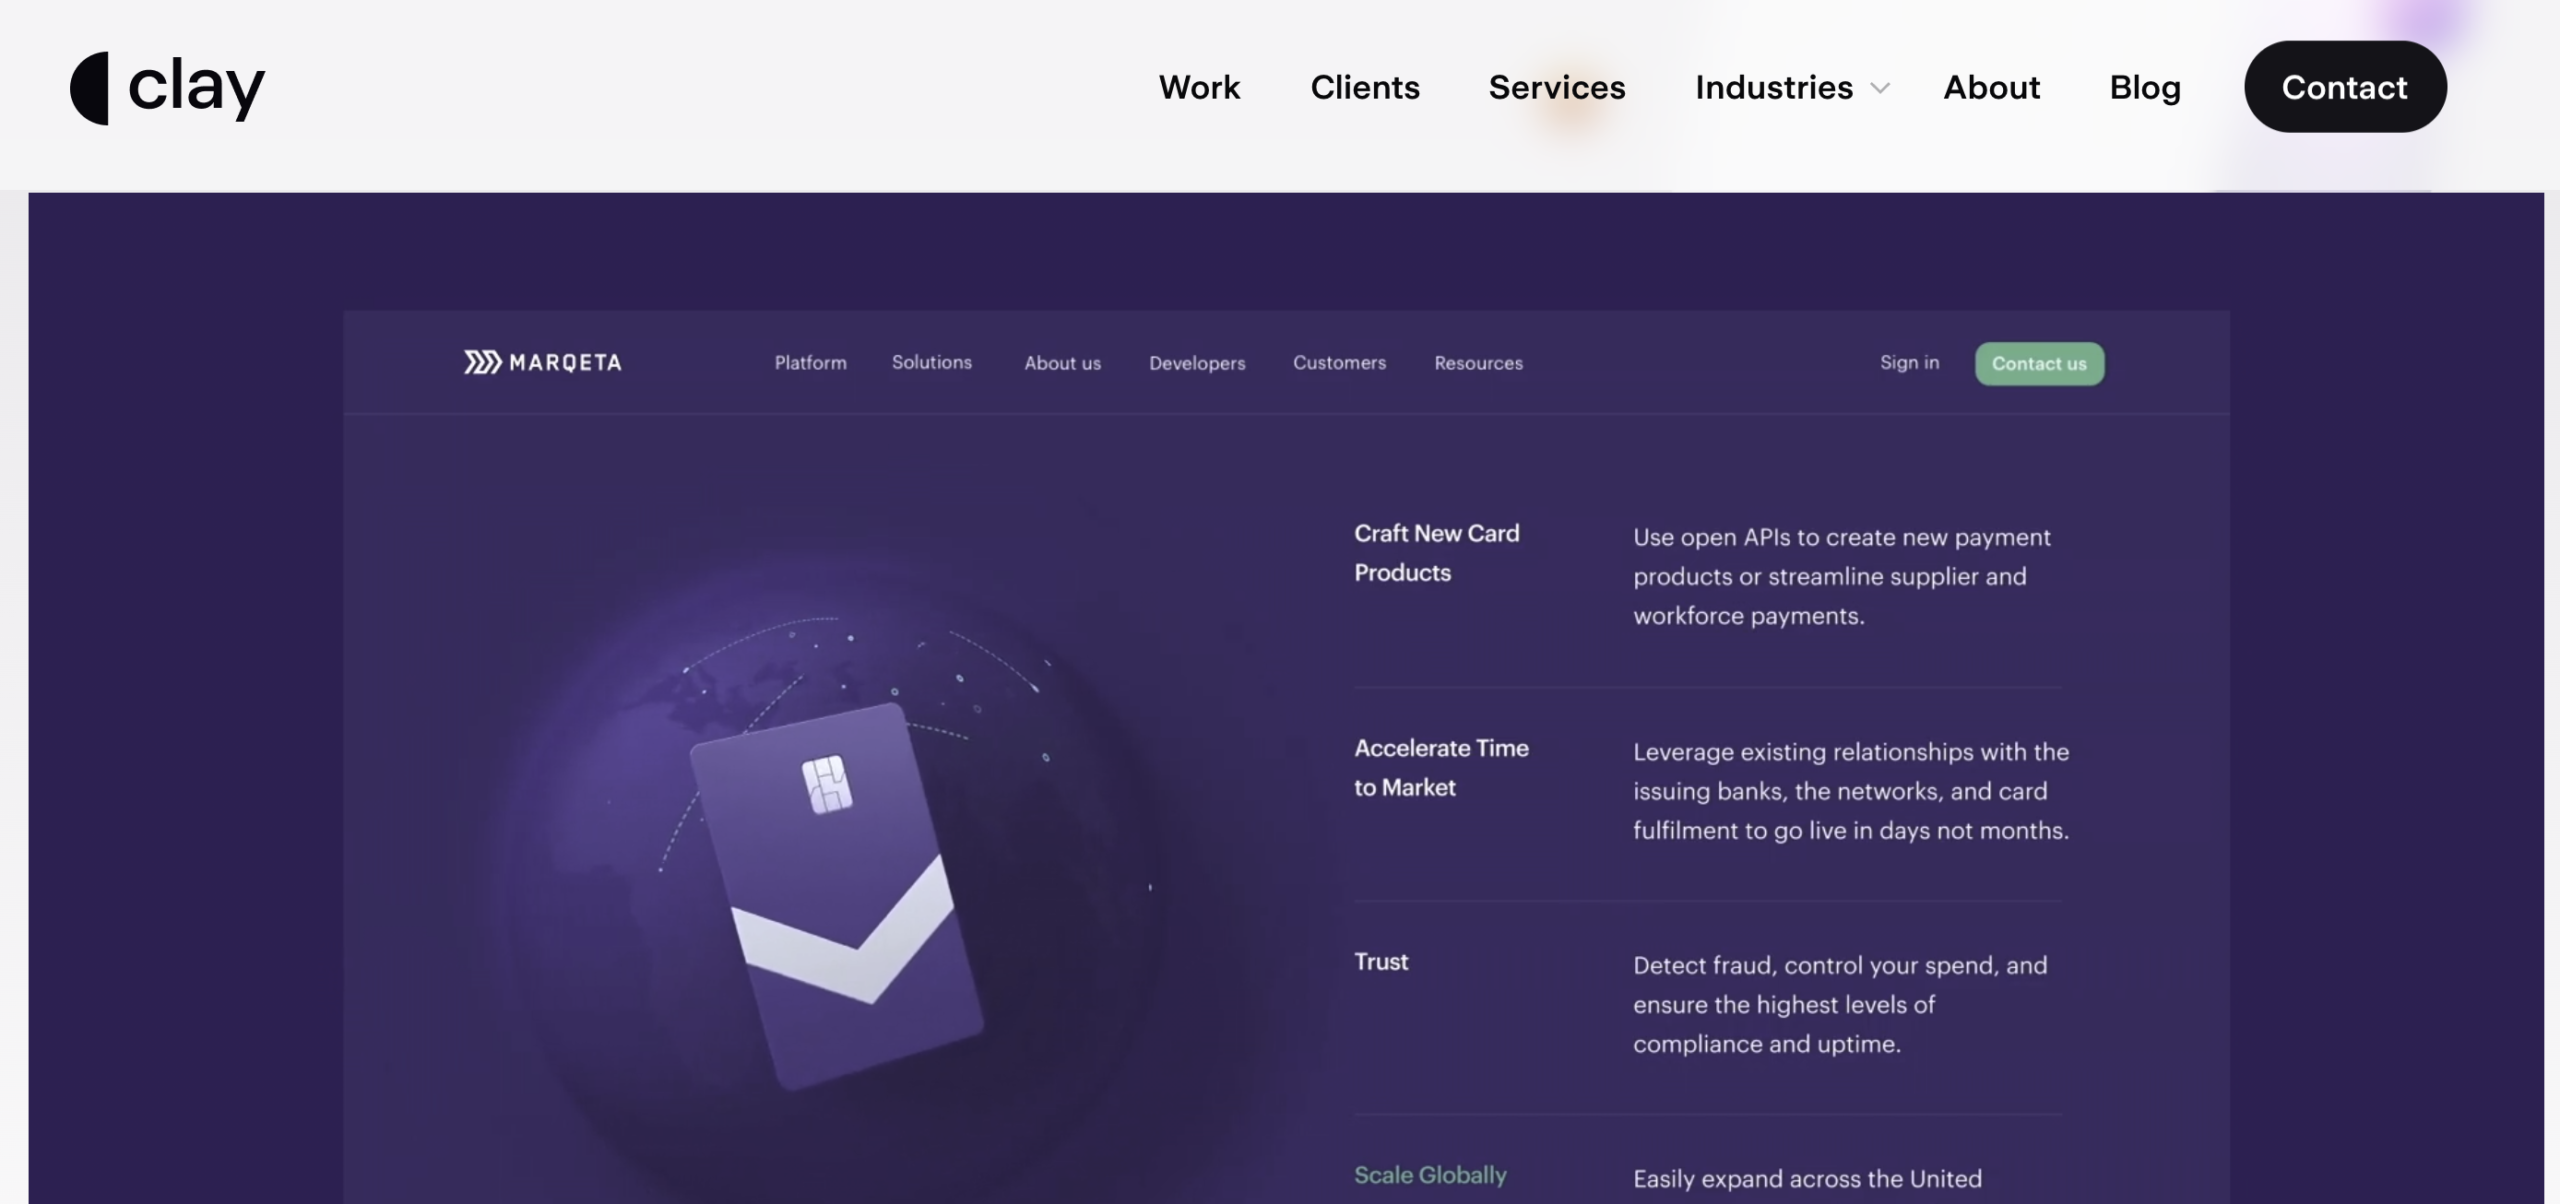Click the Trust heading
Image resolution: width=2560 pixels, height=1204 pixels.
[1381, 962]
